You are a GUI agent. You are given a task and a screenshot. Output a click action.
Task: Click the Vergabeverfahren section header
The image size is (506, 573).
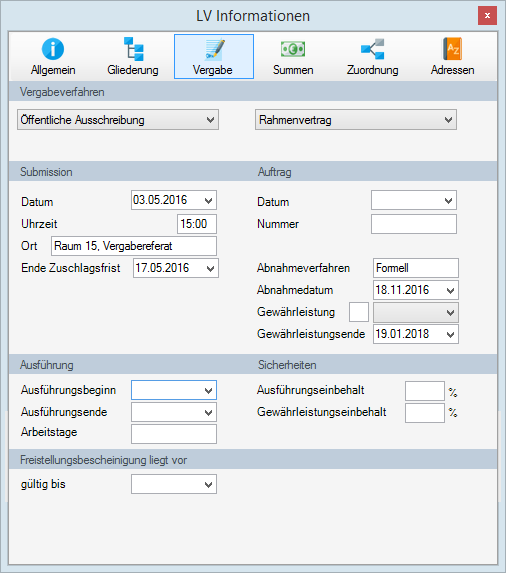pyautogui.click(x=62, y=92)
